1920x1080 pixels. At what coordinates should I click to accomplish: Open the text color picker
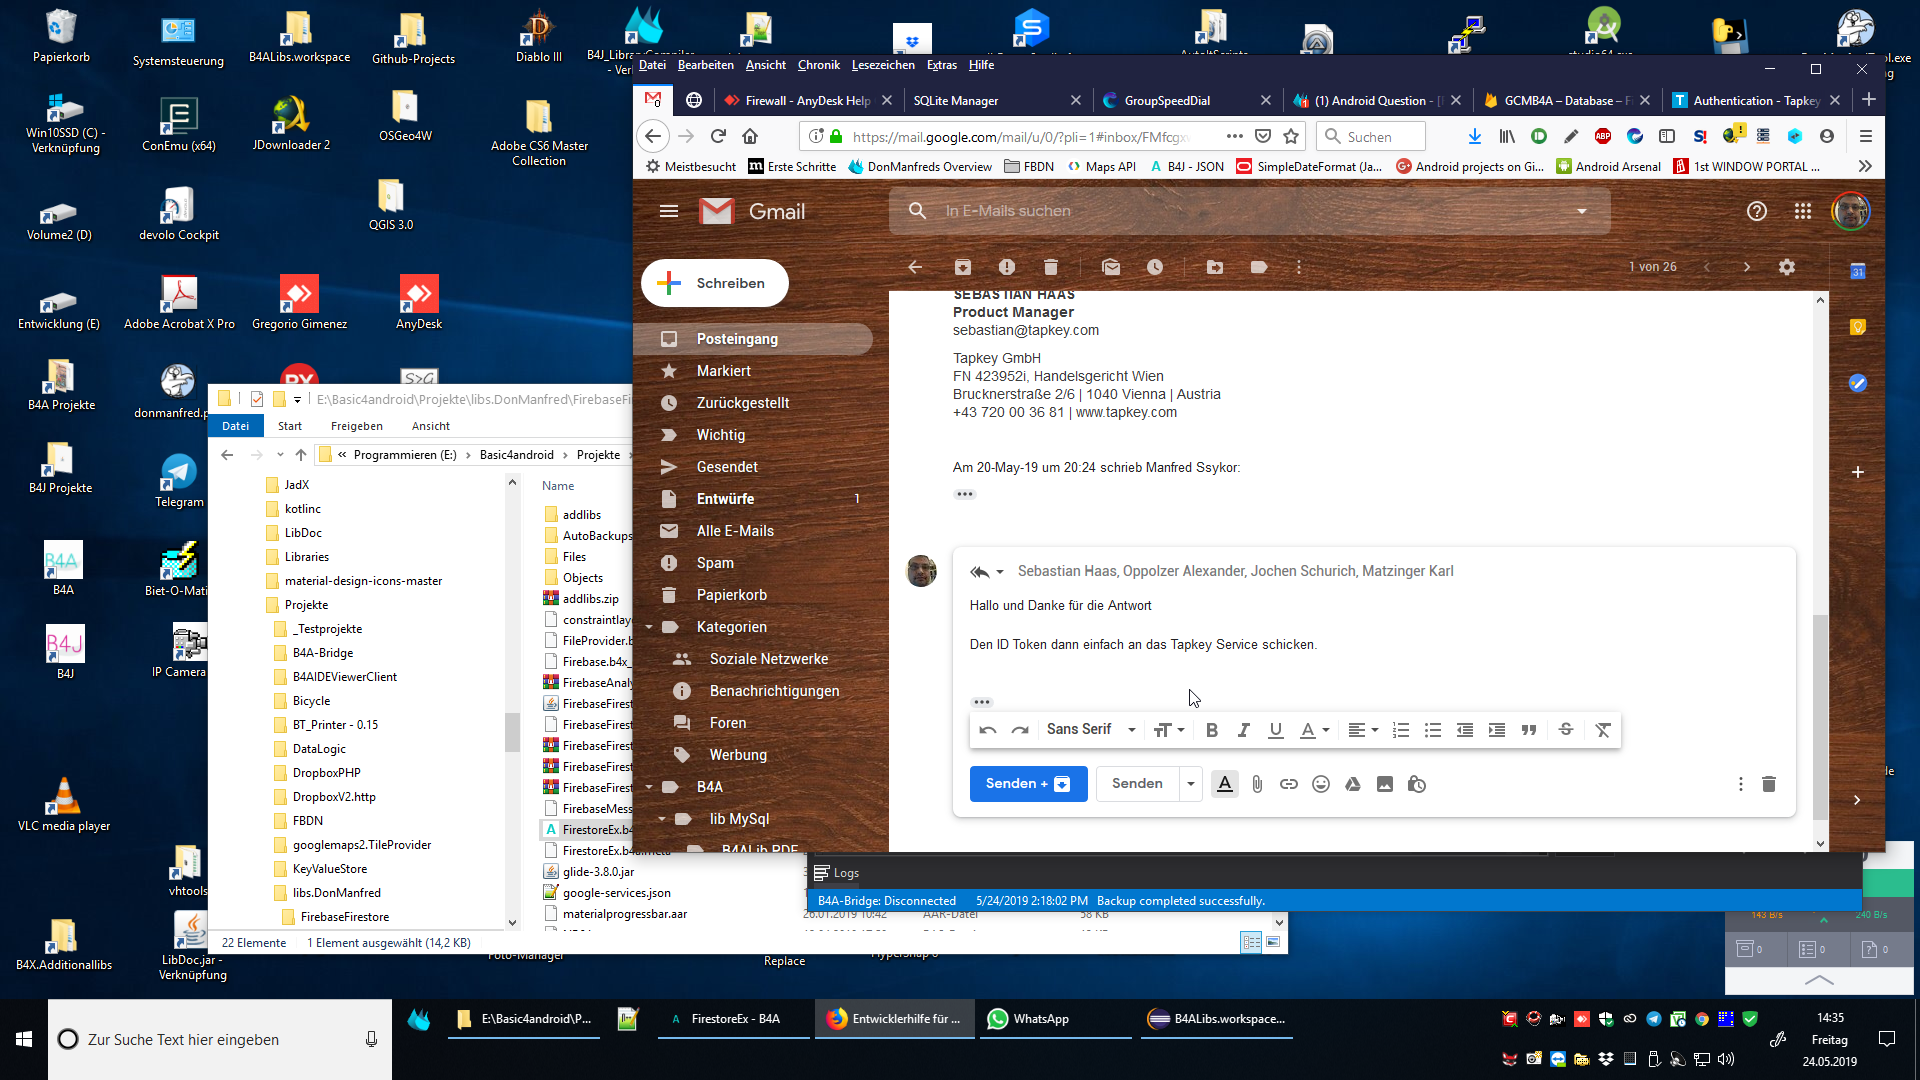point(1313,730)
